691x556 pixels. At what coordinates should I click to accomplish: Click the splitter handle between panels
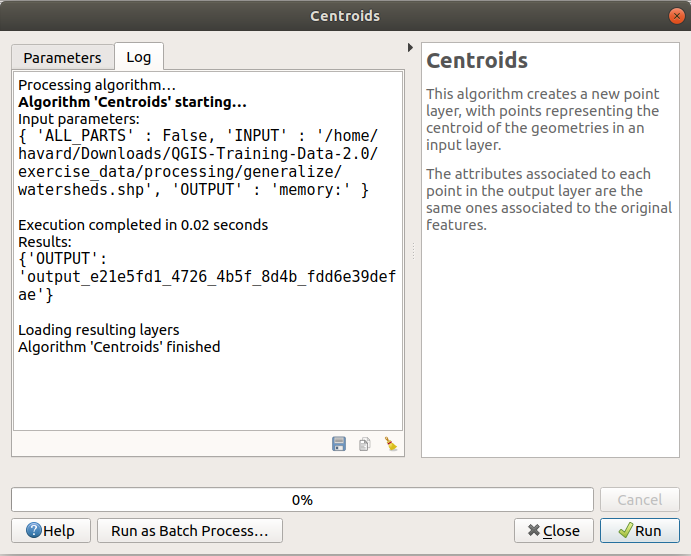412,250
